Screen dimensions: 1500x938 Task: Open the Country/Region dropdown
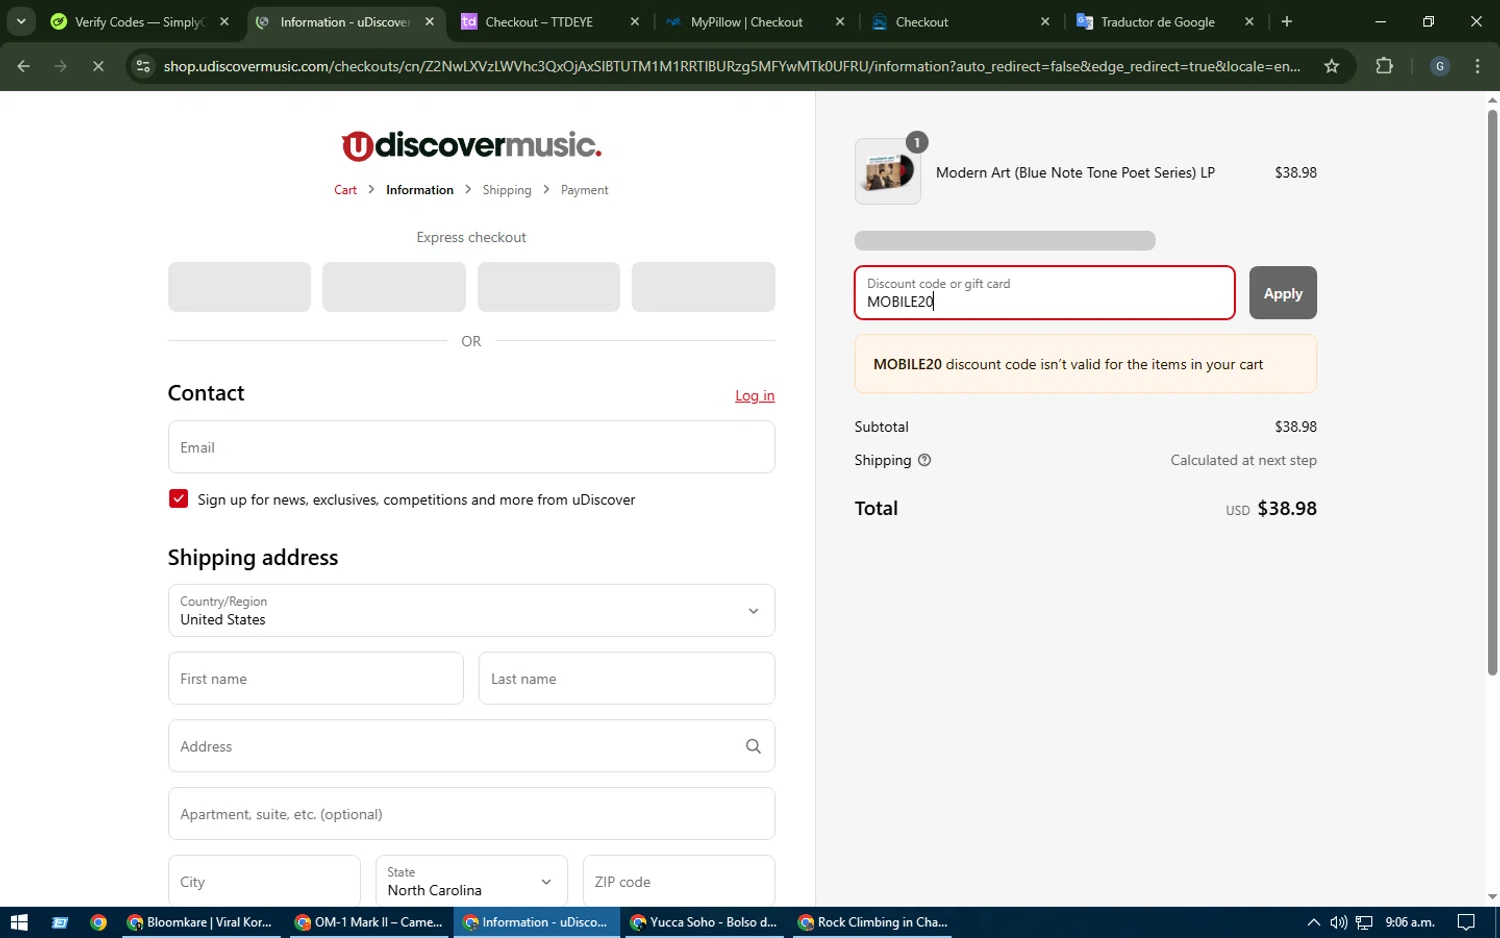(471, 611)
